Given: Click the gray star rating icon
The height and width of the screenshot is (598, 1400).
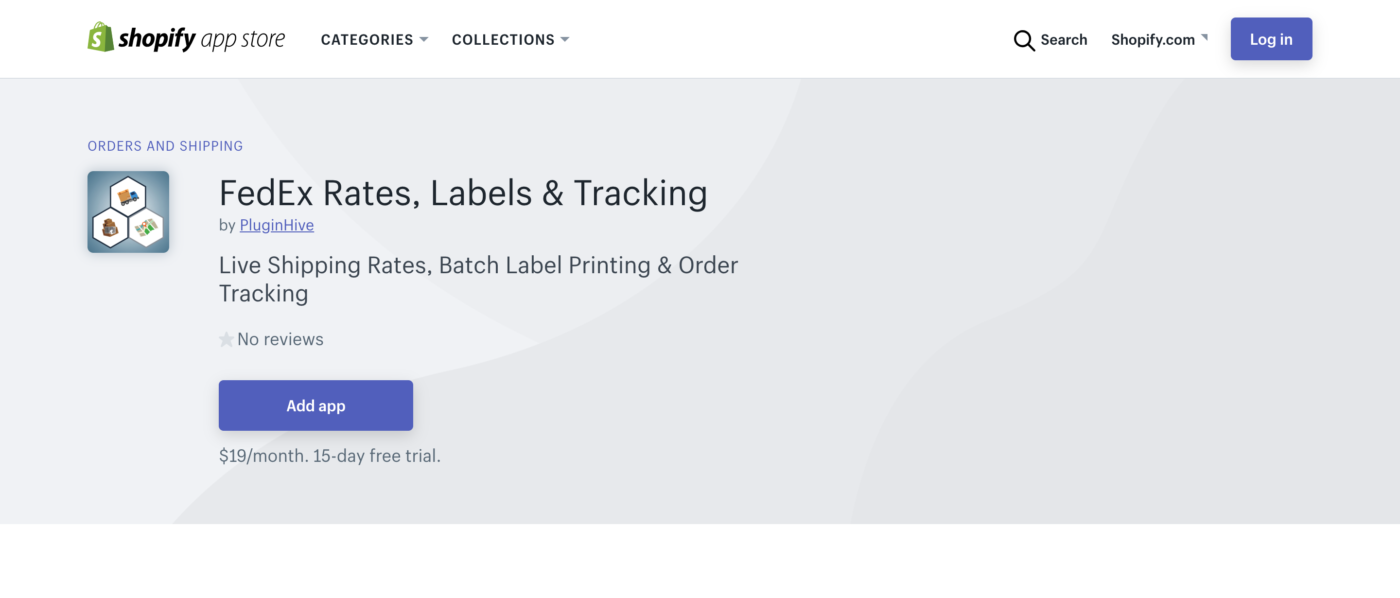Looking at the screenshot, I should pyautogui.click(x=226, y=338).
